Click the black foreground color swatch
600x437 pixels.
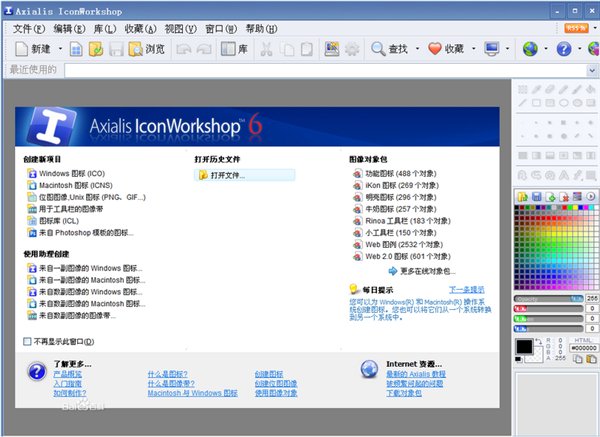coord(524,346)
